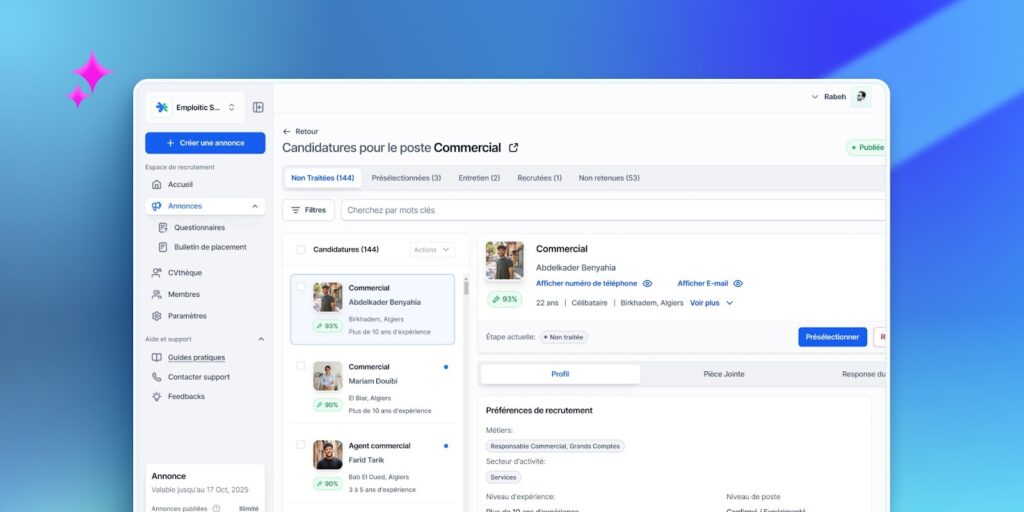
Task: Open the Pièce Jointe tab
Action: coord(723,374)
